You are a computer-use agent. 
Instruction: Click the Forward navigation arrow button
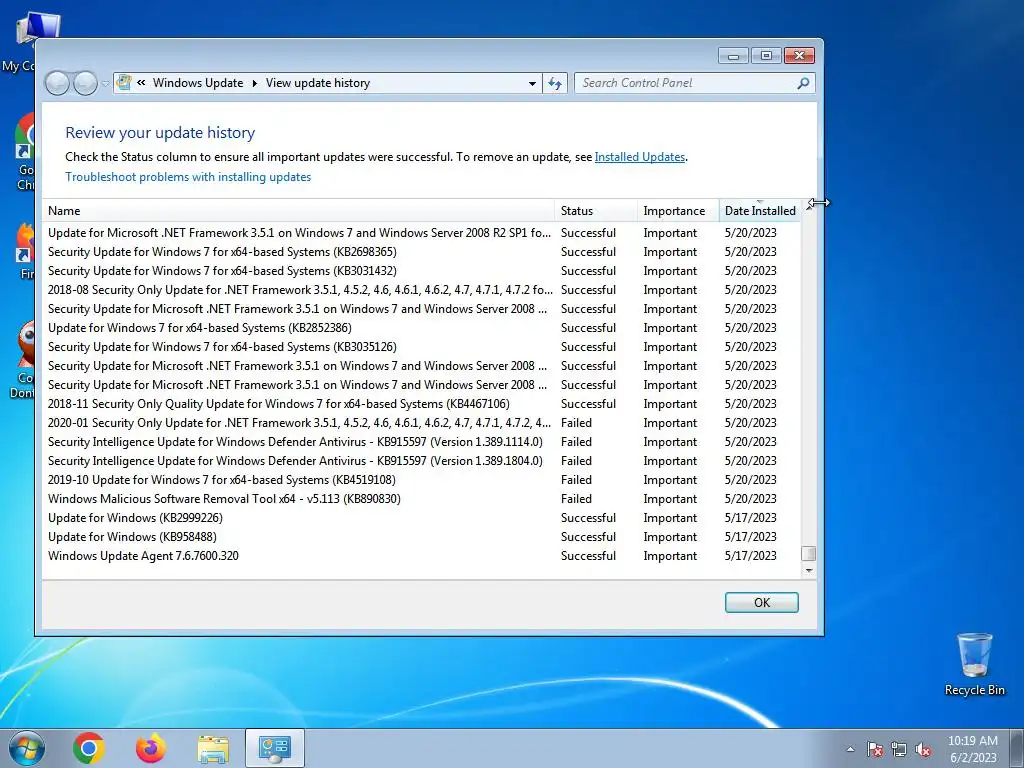pyautogui.click(x=86, y=83)
